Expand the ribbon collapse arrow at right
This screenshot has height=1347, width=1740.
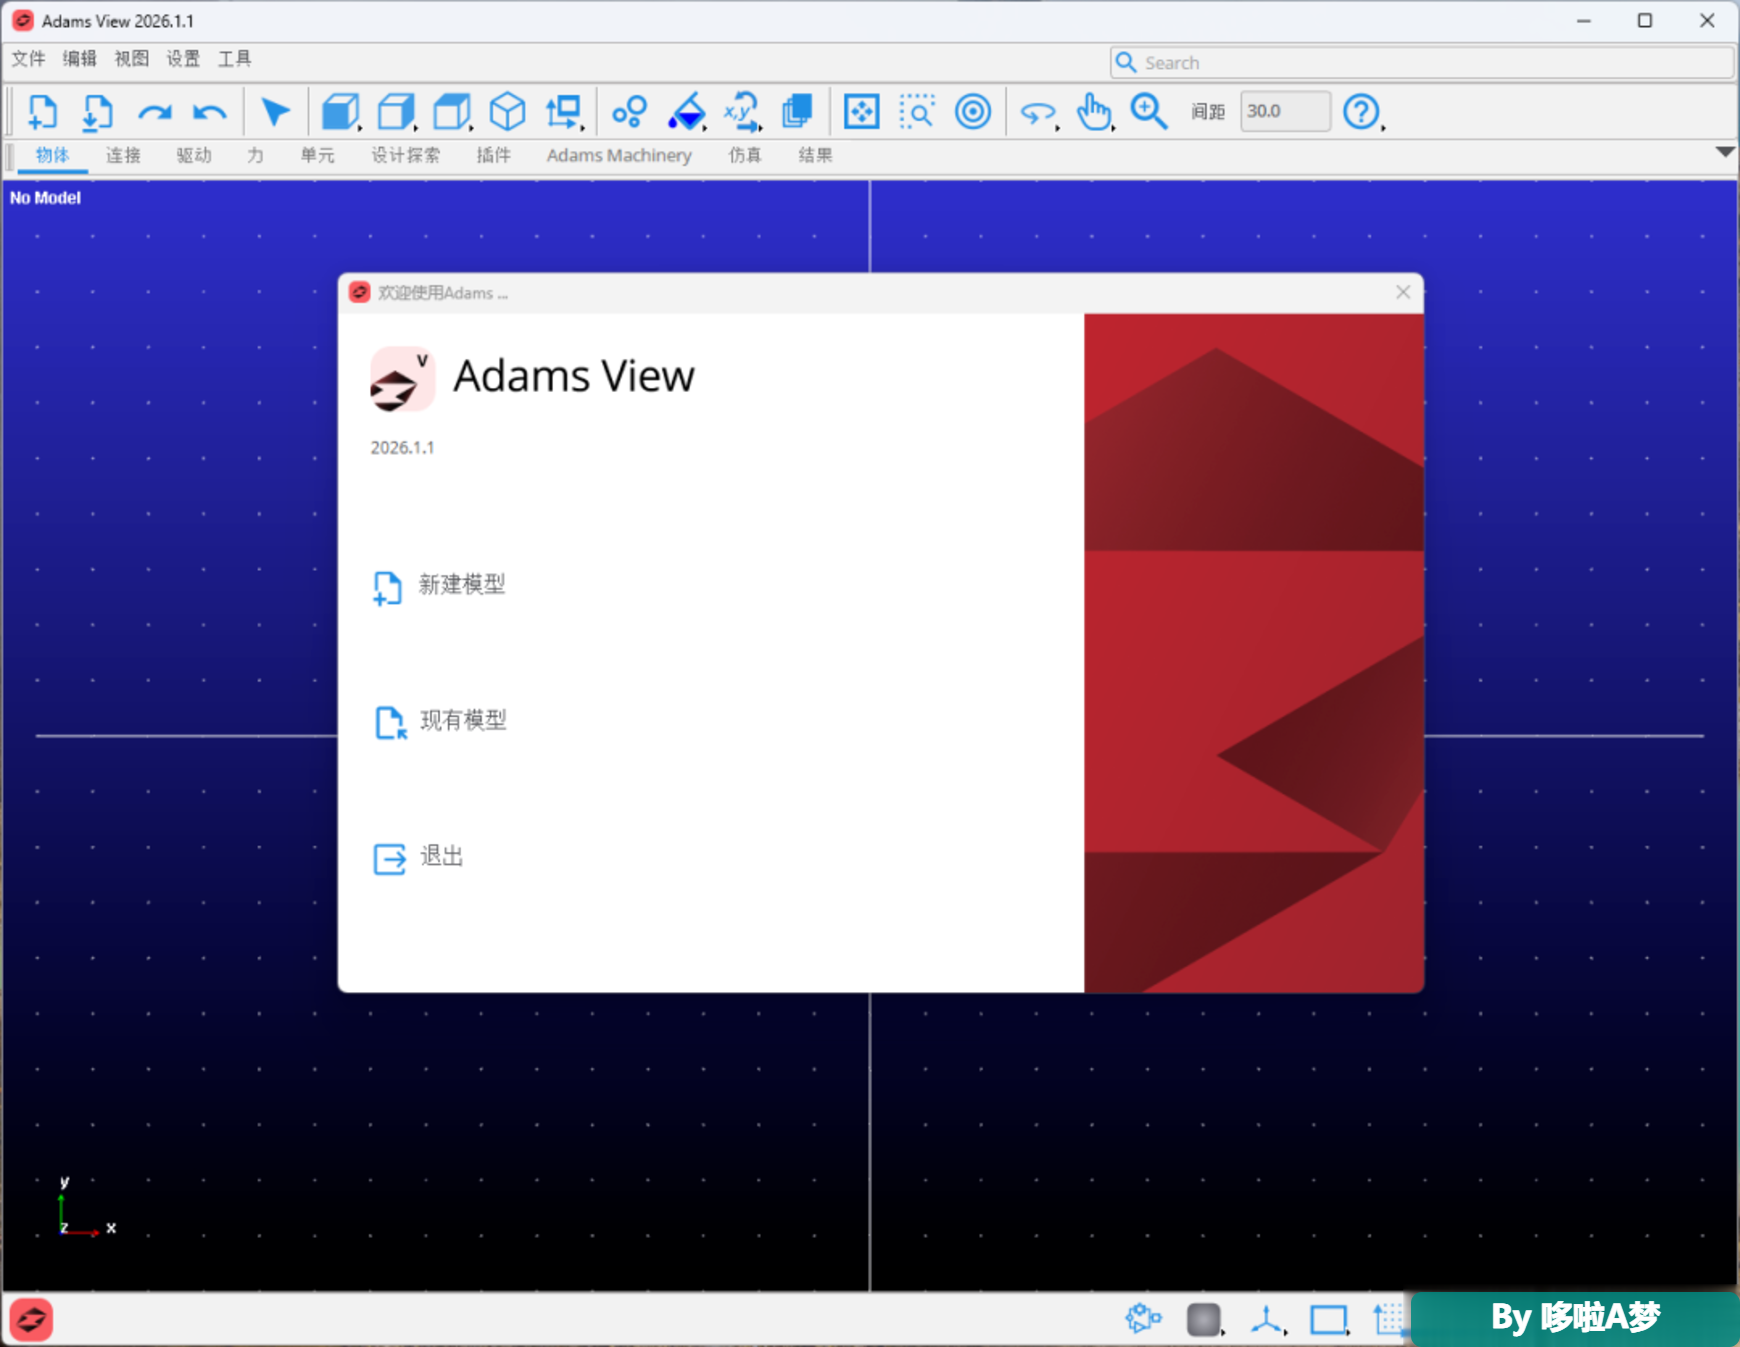tap(1725, 152)
